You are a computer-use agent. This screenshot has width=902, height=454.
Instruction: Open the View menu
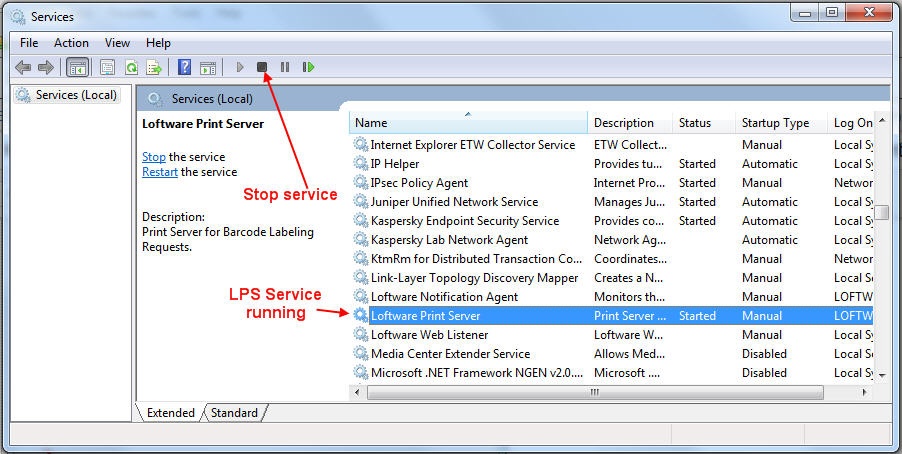[117, 43]
